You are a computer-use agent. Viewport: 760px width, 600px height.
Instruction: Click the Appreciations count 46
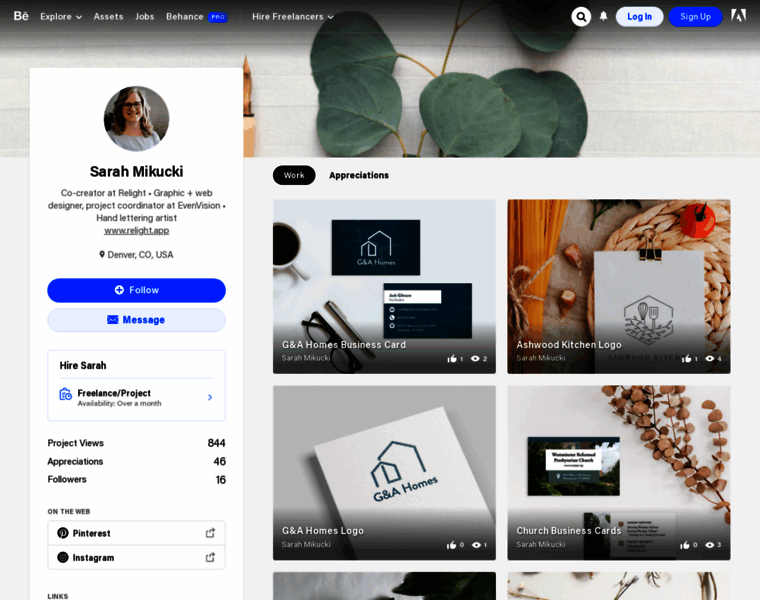point(220,461)
